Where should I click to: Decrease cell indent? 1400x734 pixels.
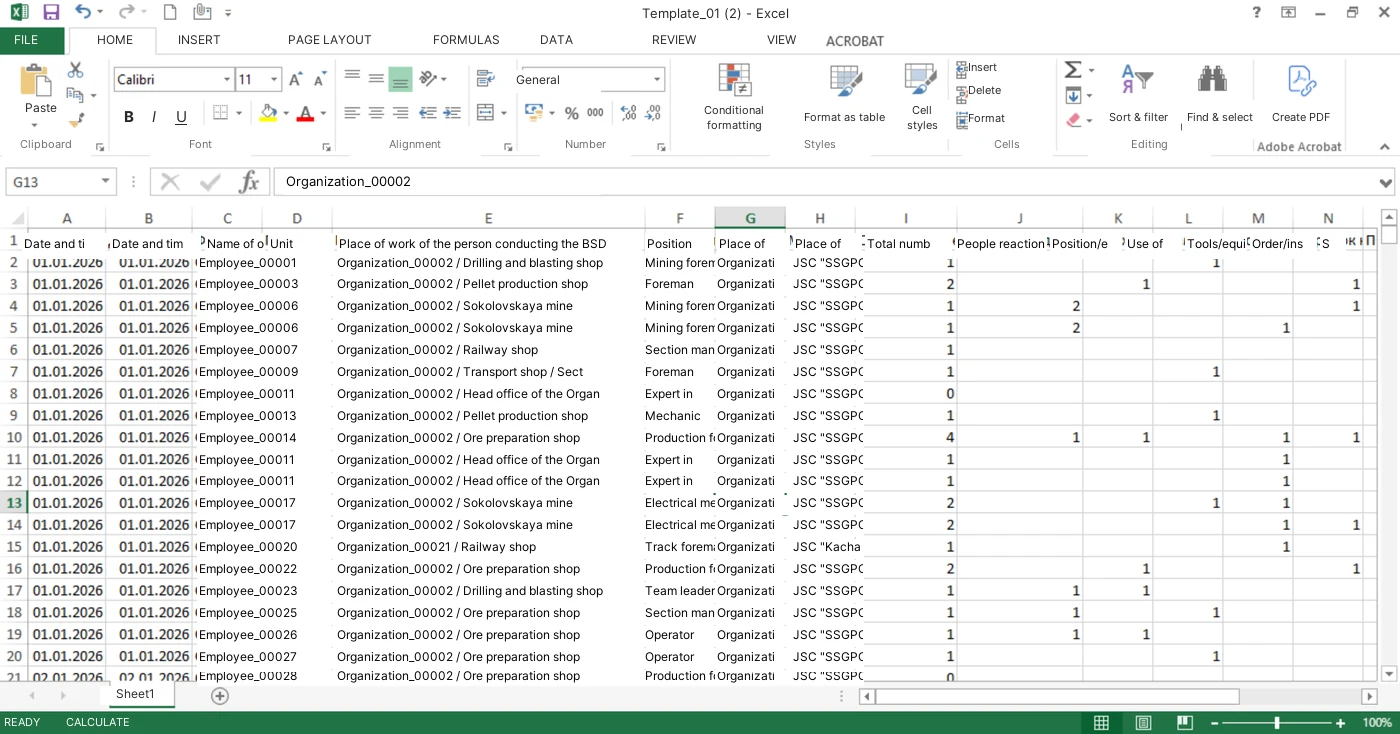point(428,113)
